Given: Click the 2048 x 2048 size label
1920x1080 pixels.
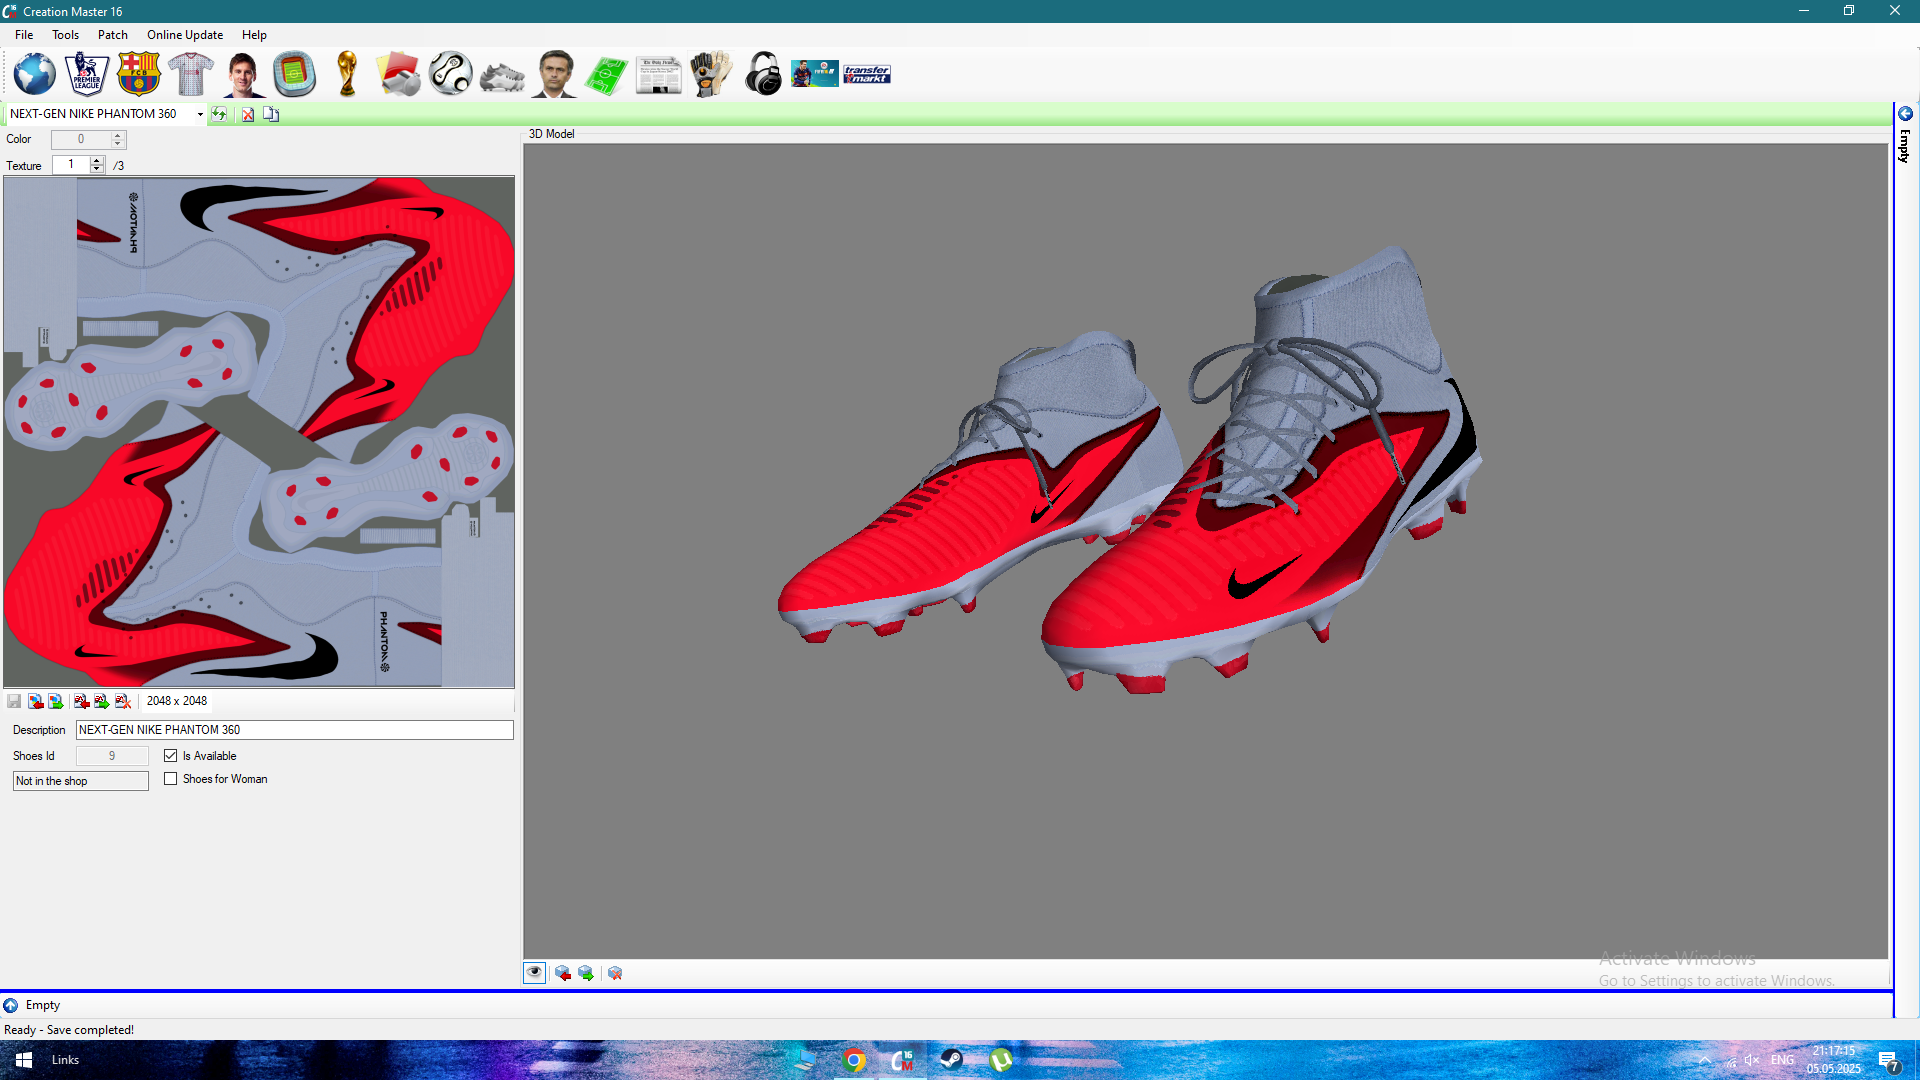Looking at the screenshot, I should 177,701.
